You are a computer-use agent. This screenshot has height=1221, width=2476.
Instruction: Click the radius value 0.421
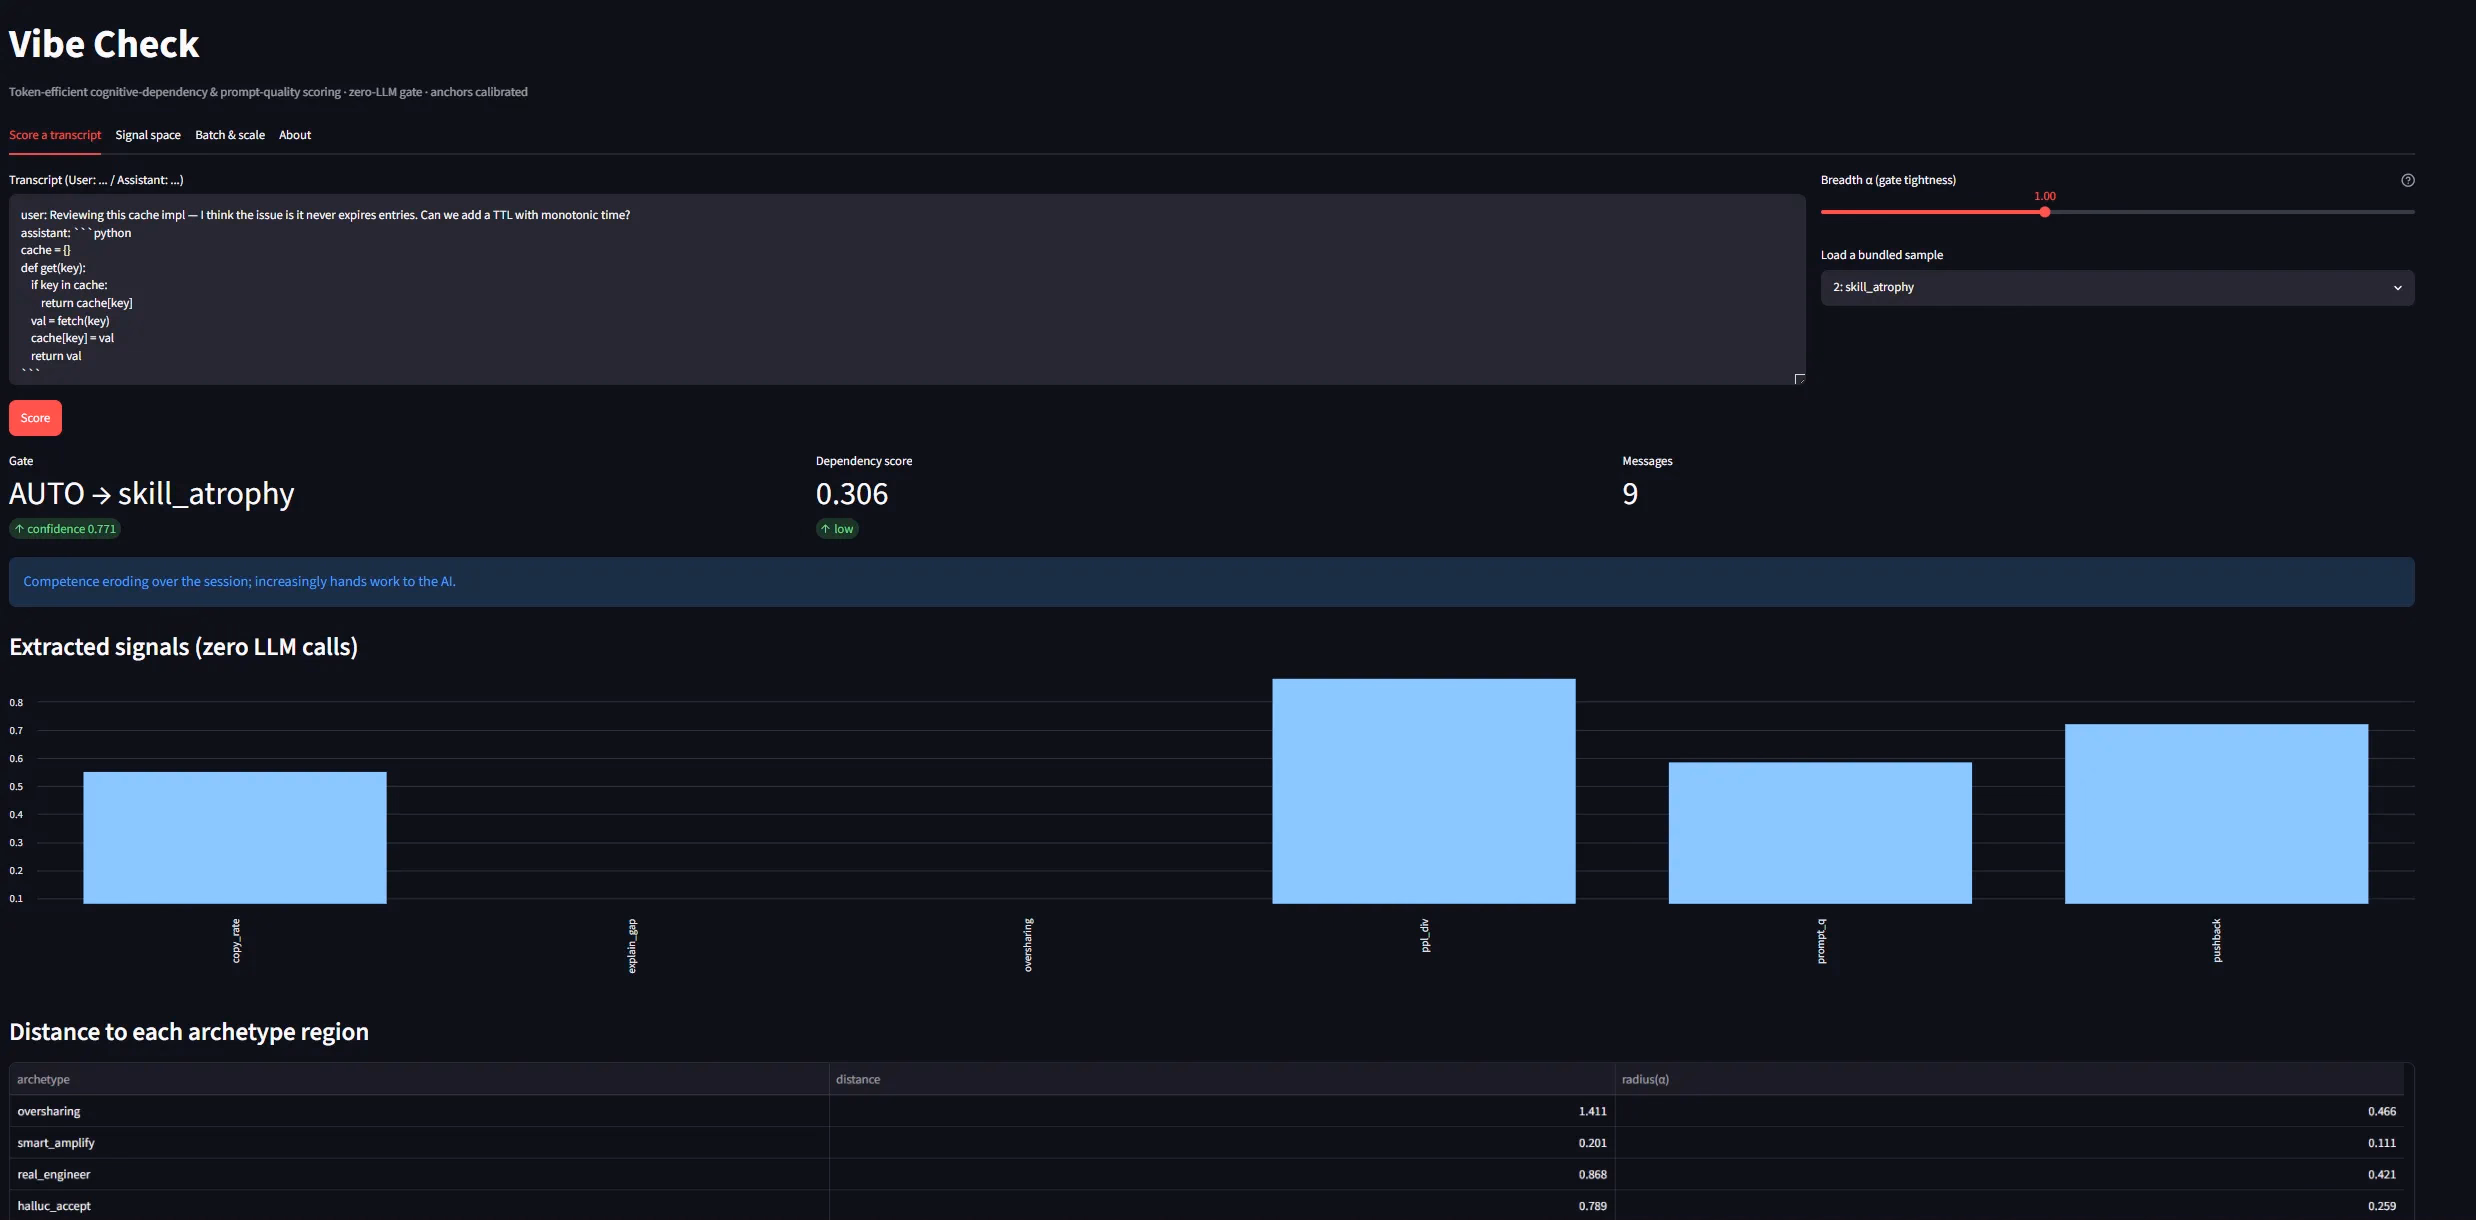tap(2381, 1174)
